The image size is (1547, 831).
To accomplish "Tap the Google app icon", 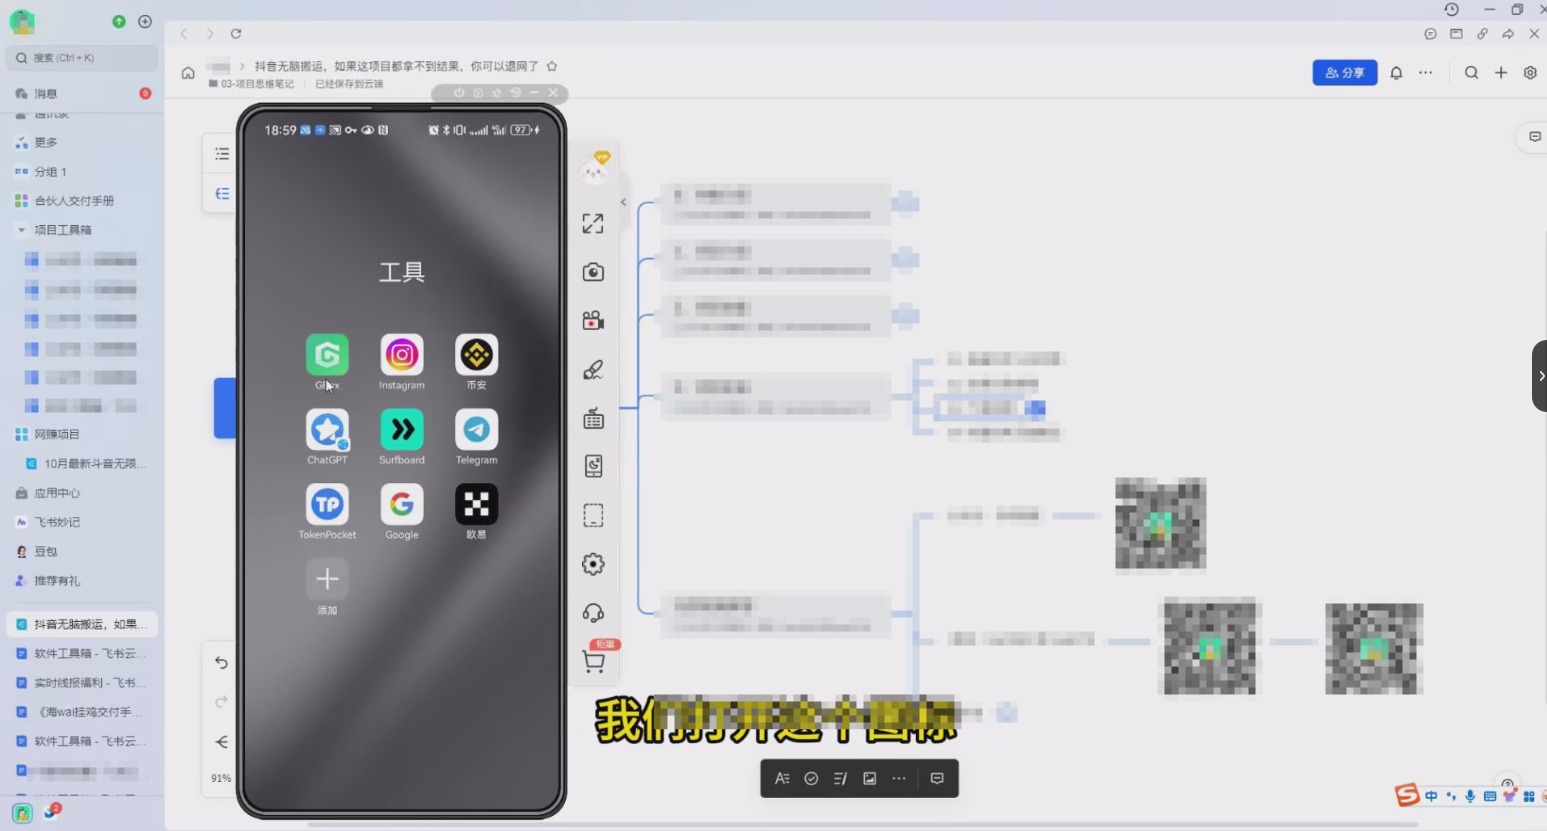I will pyautogui.click(x=401, y=505).
